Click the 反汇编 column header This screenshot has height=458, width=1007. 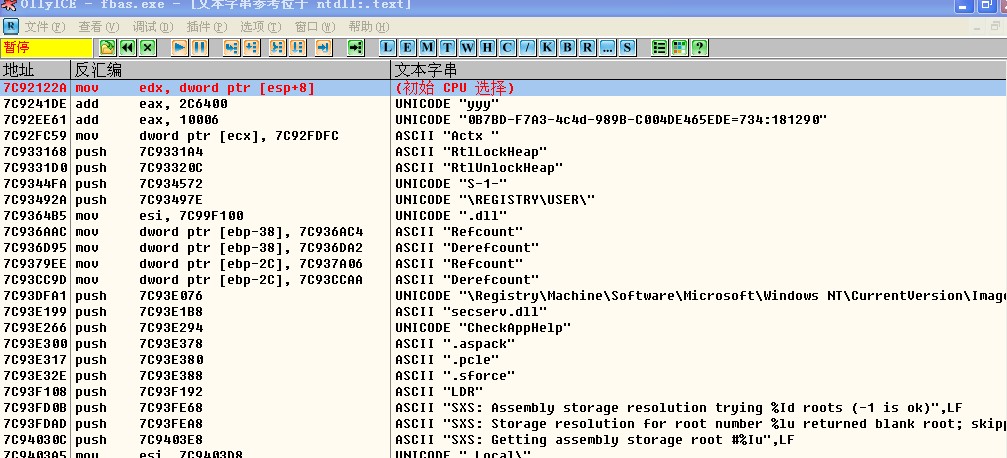[231, 70]
